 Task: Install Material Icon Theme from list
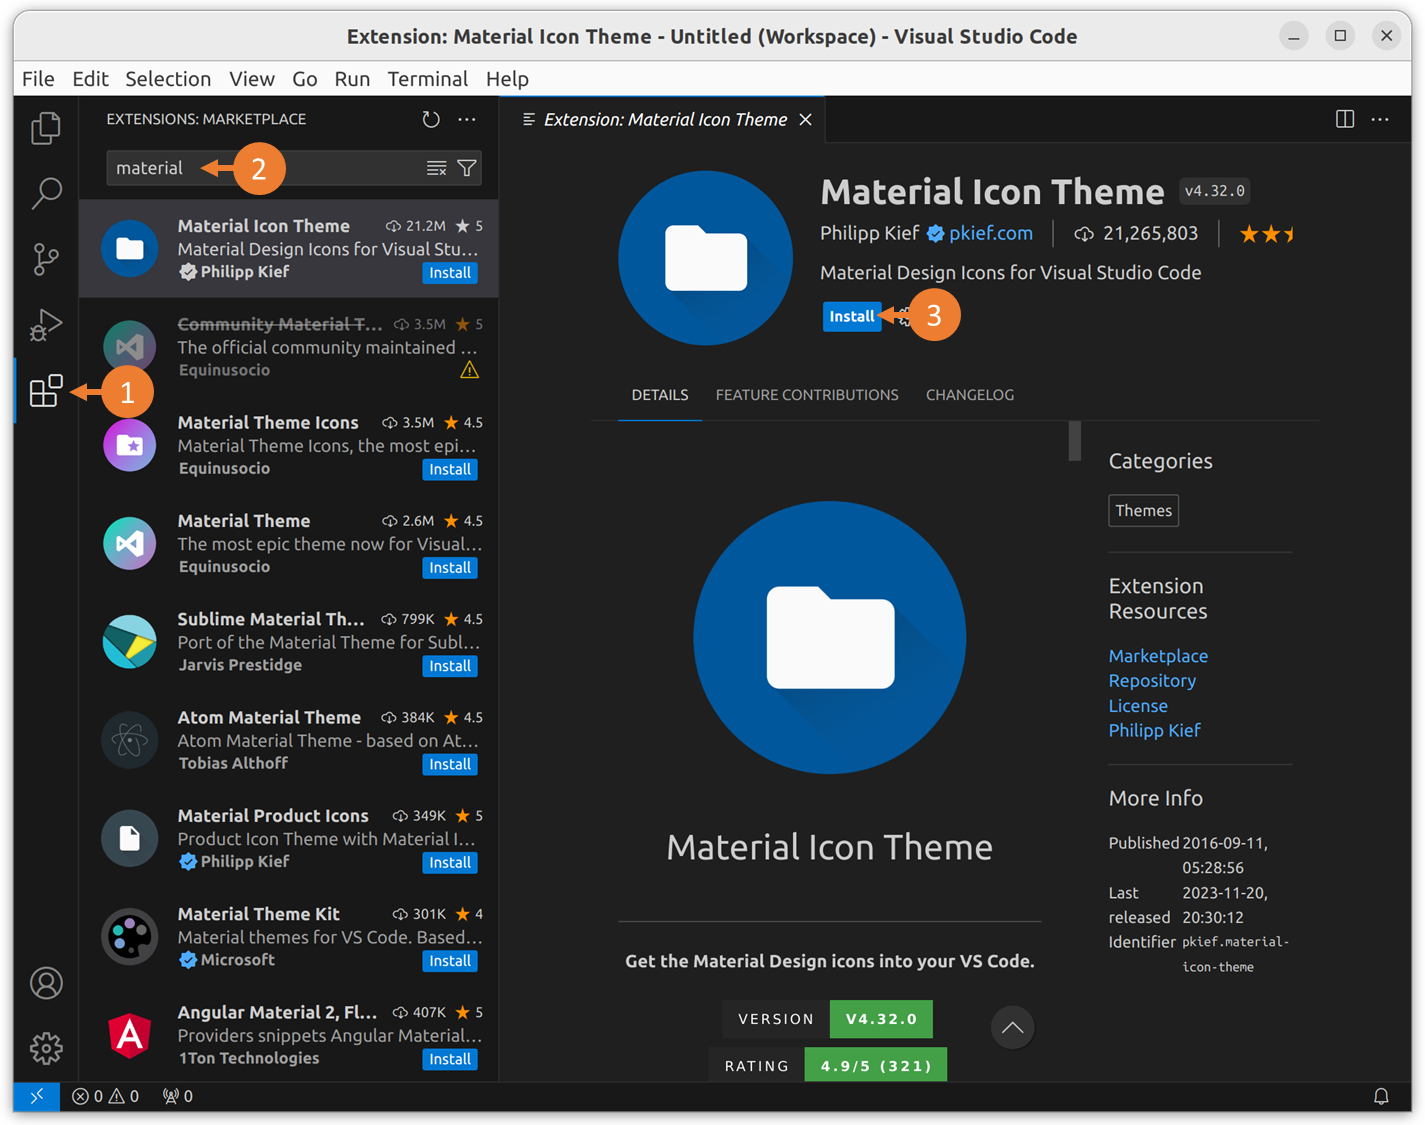pyautogui.click(x=450, y=273)
